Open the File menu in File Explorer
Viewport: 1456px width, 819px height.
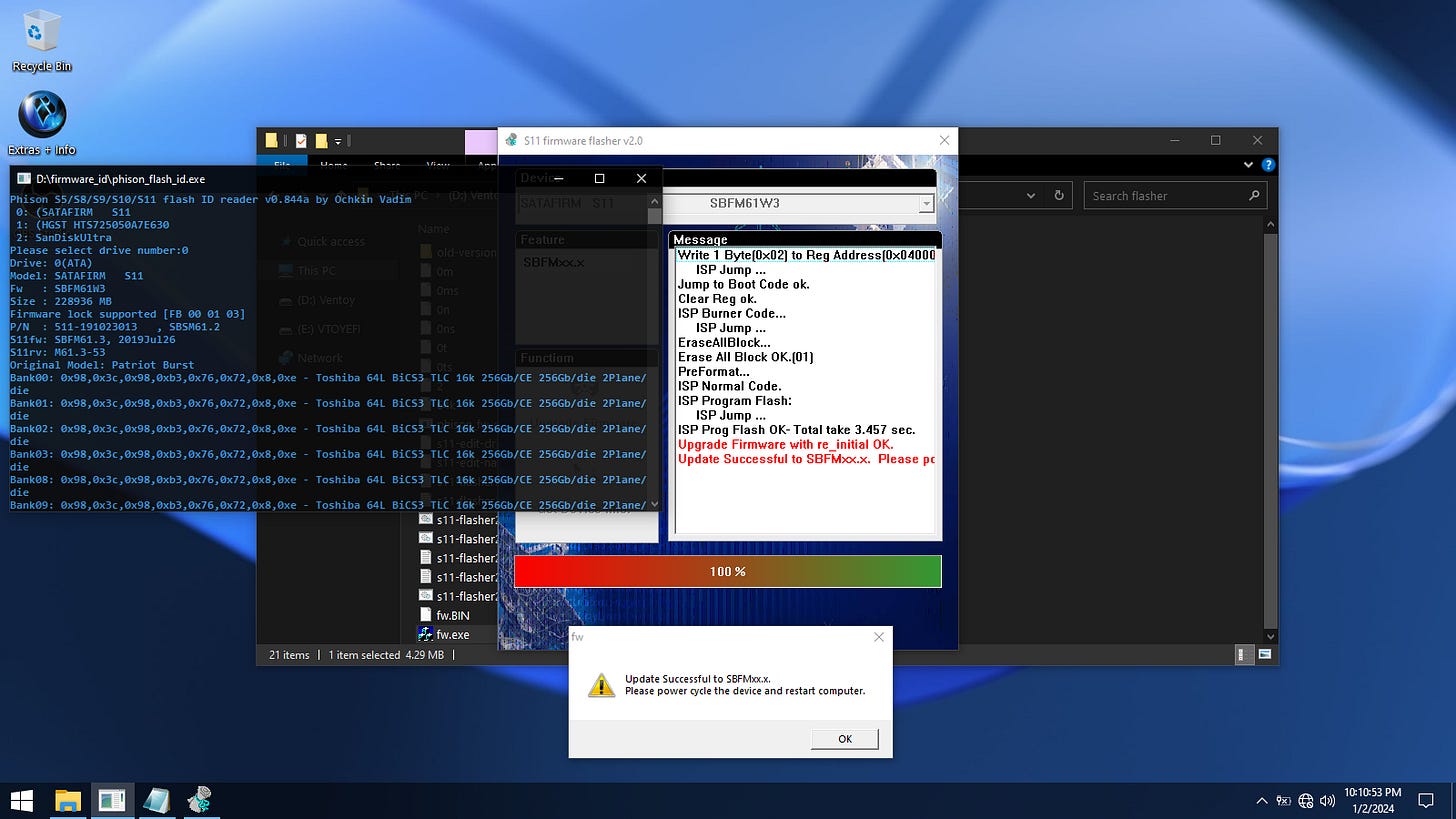(282, 166)
